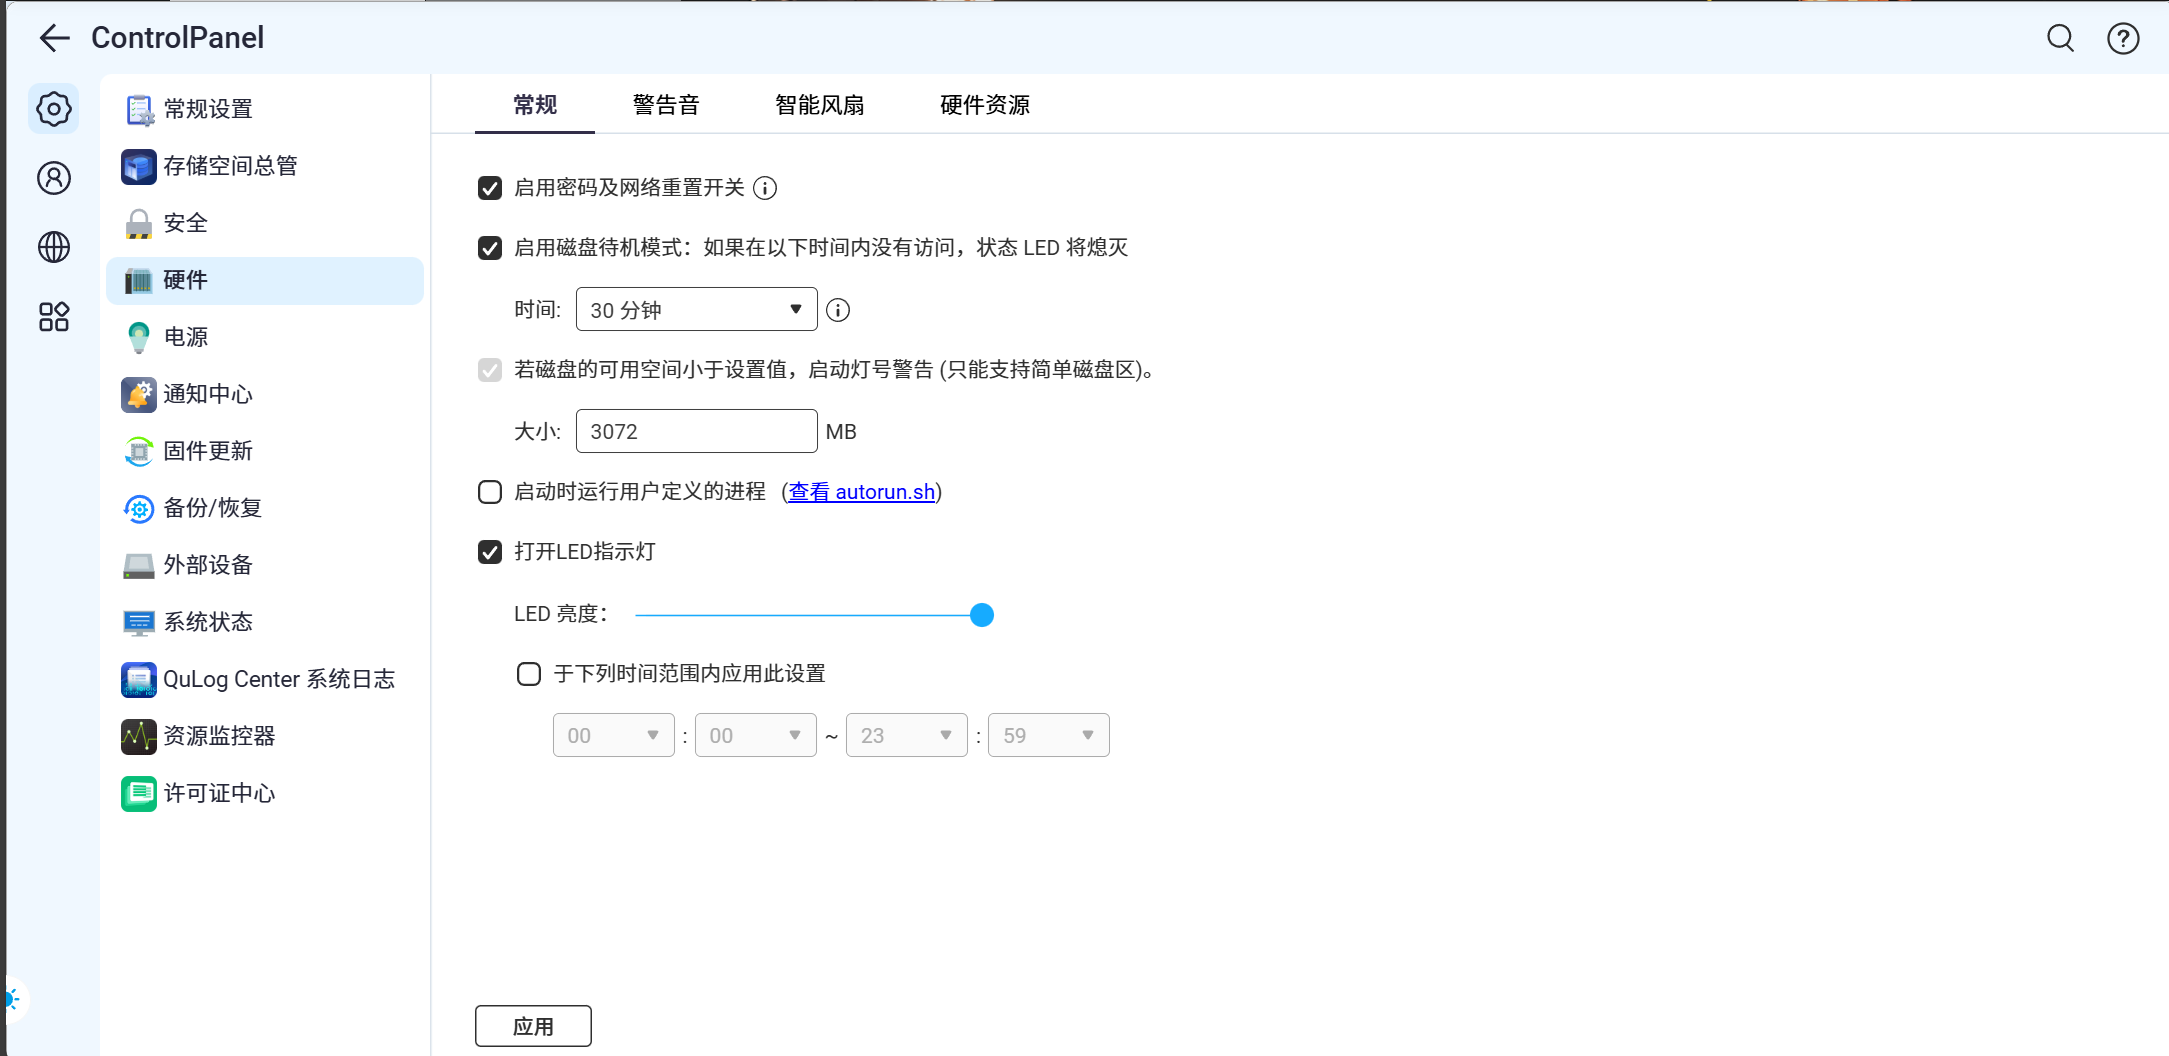
Task: Open the 查看 autorun.sh link
Action: point(861,492)
